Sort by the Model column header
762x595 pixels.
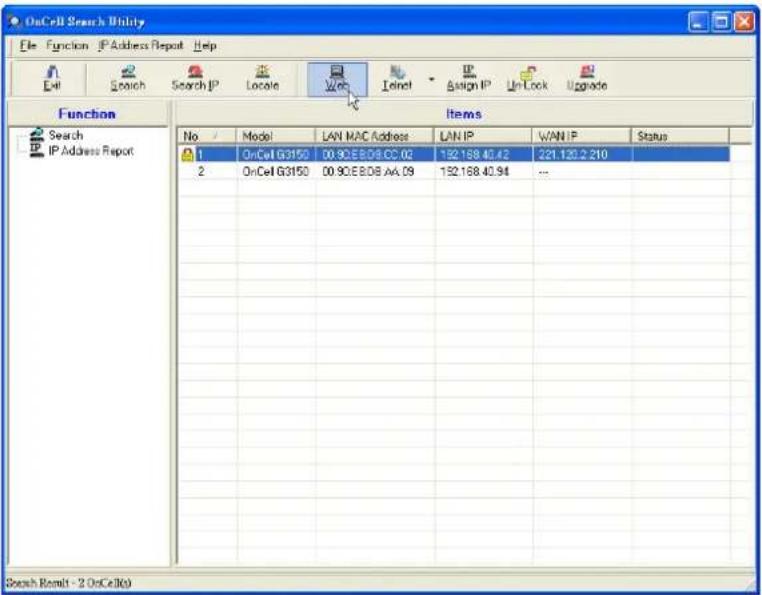tap(276, 136)
